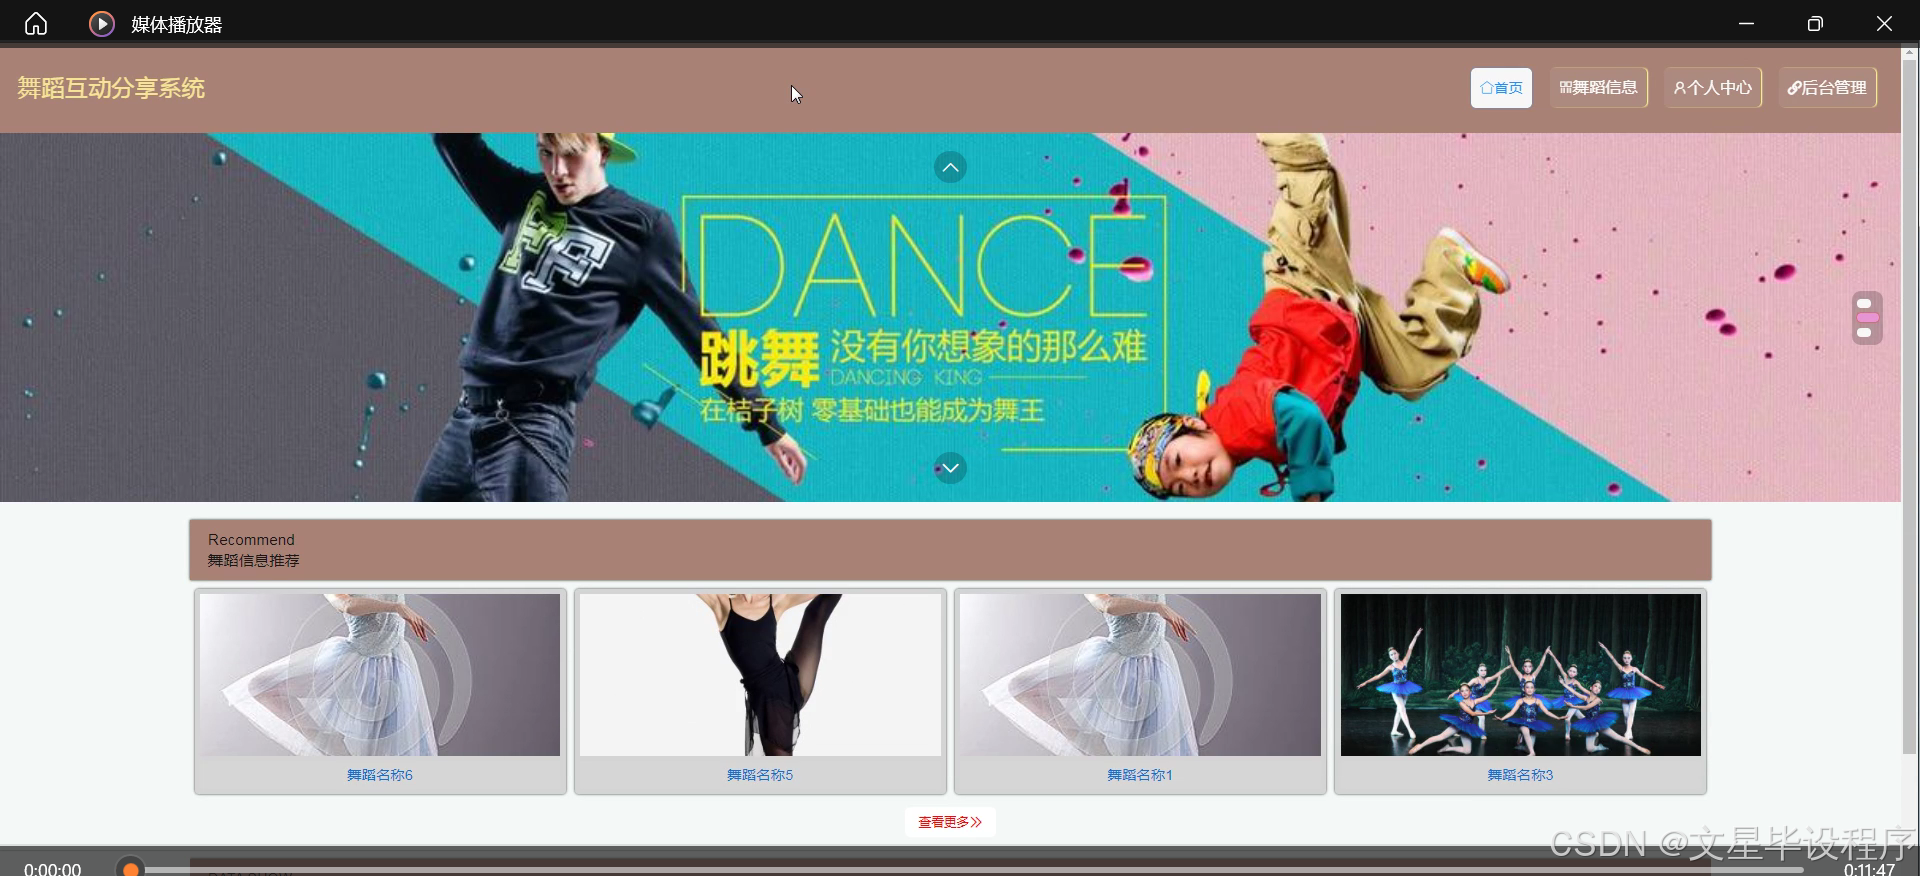
Task: Show previous banner slide with up chevron
Action: click(x=950, y=167)
